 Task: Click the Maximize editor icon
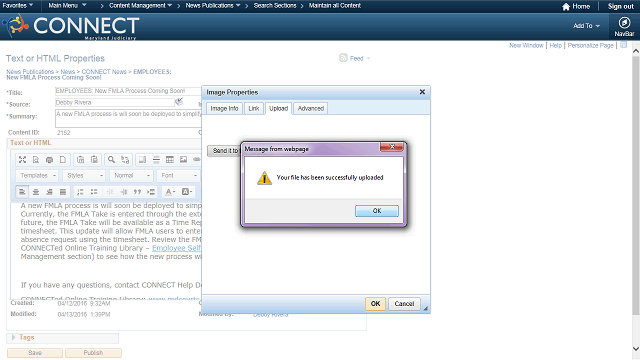(22, 160)
